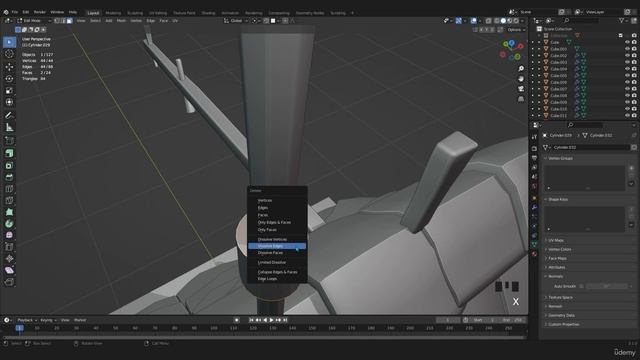This screenshot has height=360, width=640.
Task: Select the Knife tool
Action: 9,200
